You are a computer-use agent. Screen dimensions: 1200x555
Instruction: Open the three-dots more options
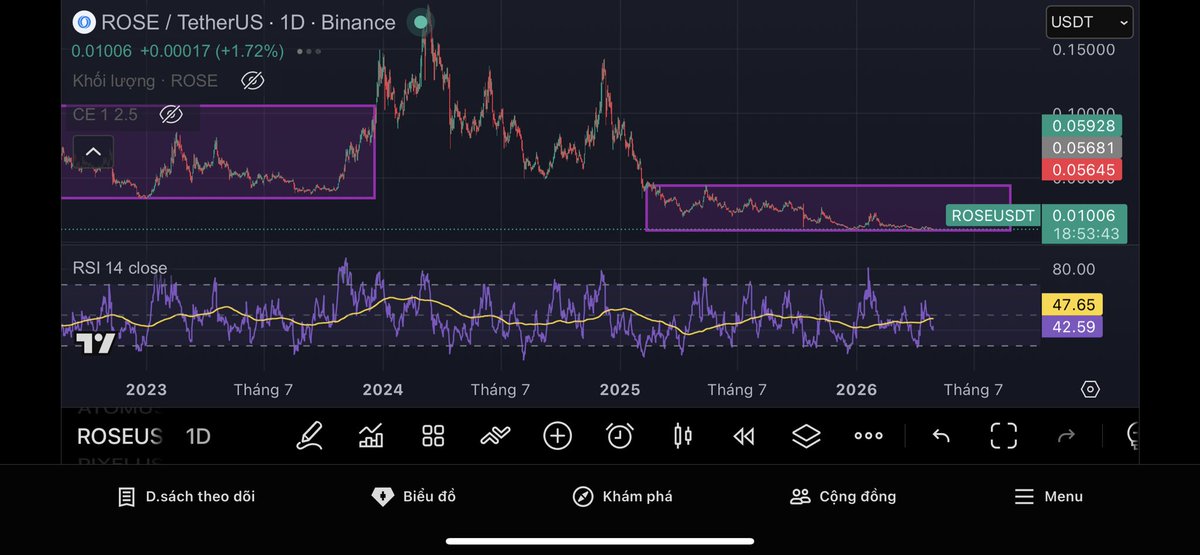coord(868,436)
